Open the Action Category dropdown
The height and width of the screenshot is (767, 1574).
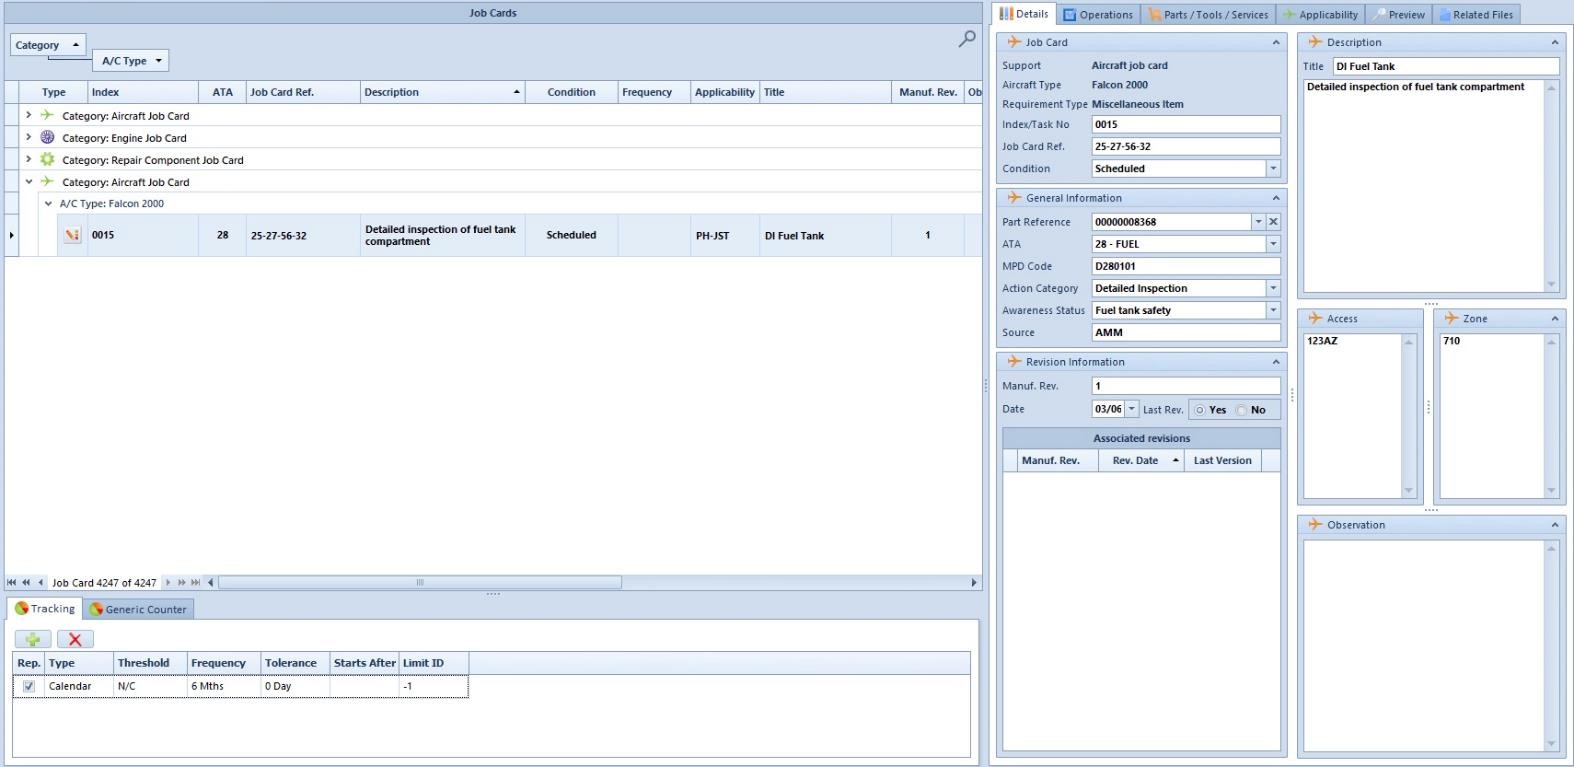[1273, 288]
